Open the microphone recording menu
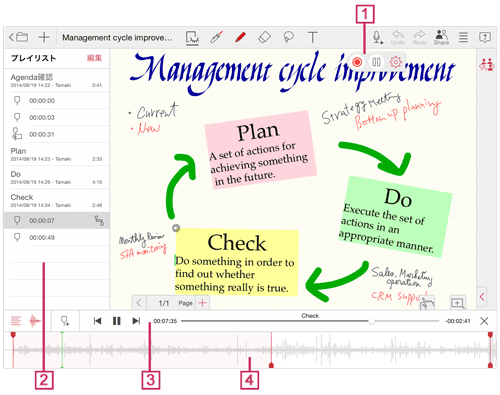500x395 pixels. 377,37
